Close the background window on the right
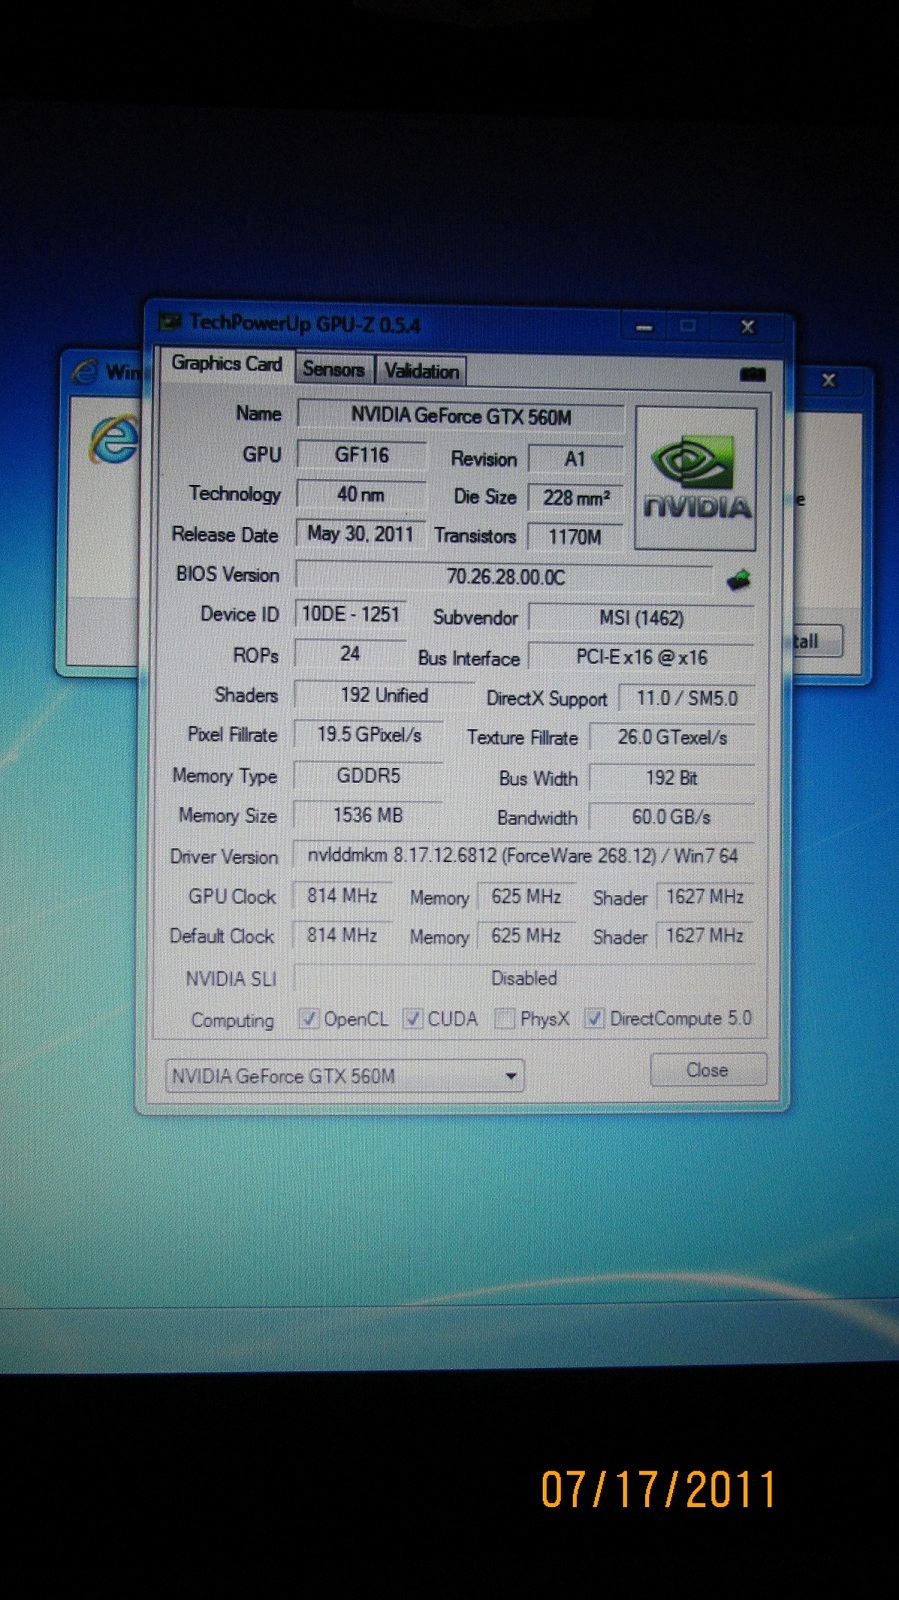Screen dimensions: 899x1600 point(828,380)
